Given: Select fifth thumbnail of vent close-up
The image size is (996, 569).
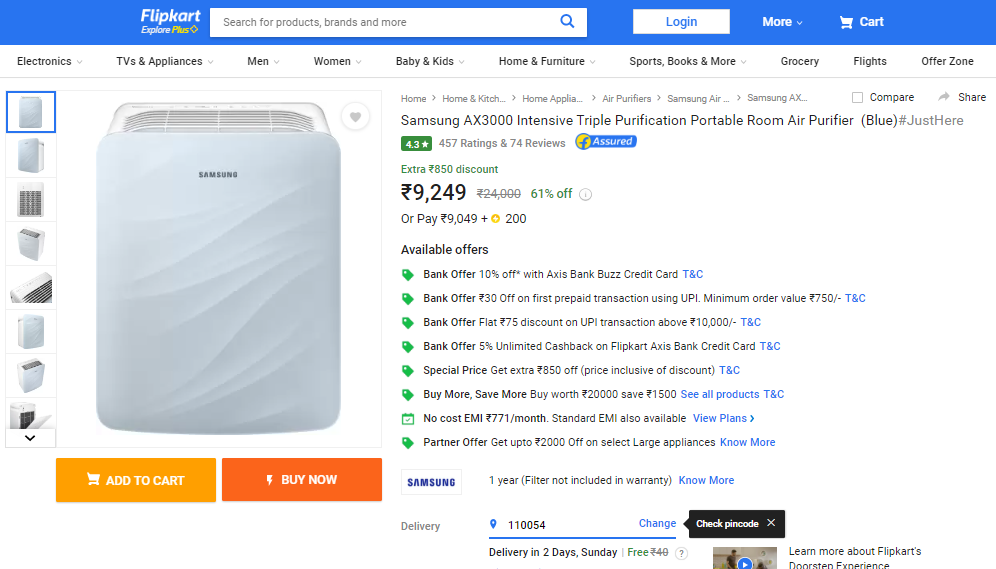Looking at the screenshot, I should 30,288.
